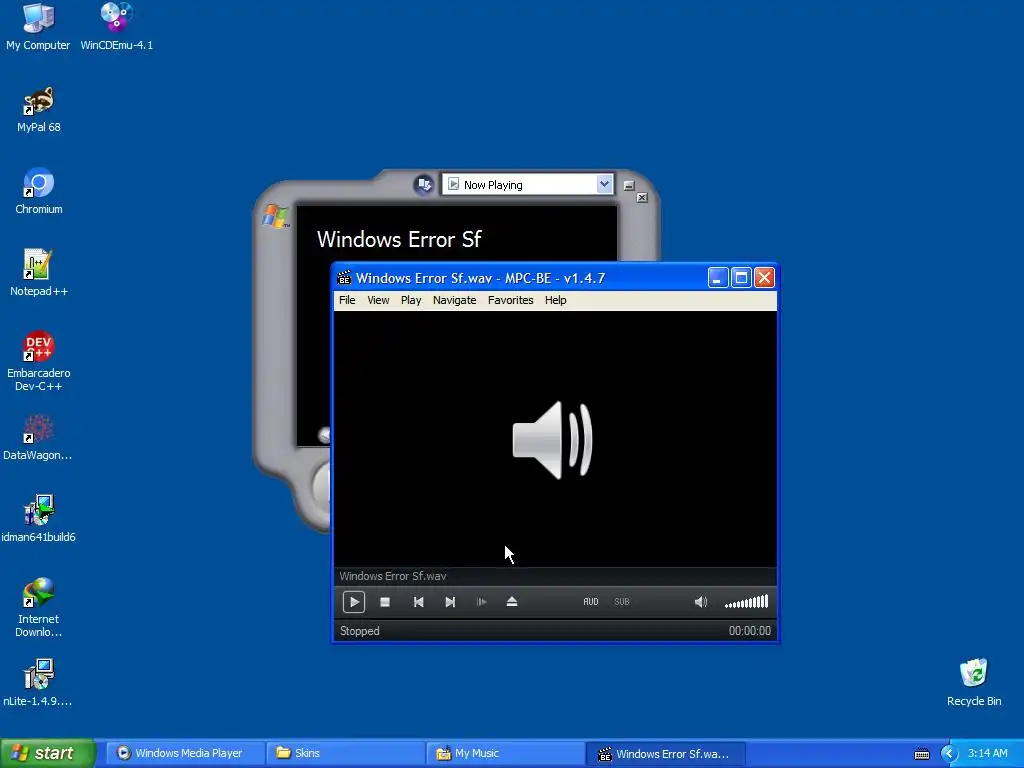The width and height of the screenshot is (1024, 768).
Task: Select the Chromium desktop shortcut
Action: pyautogui.click(x=39, y=191)
